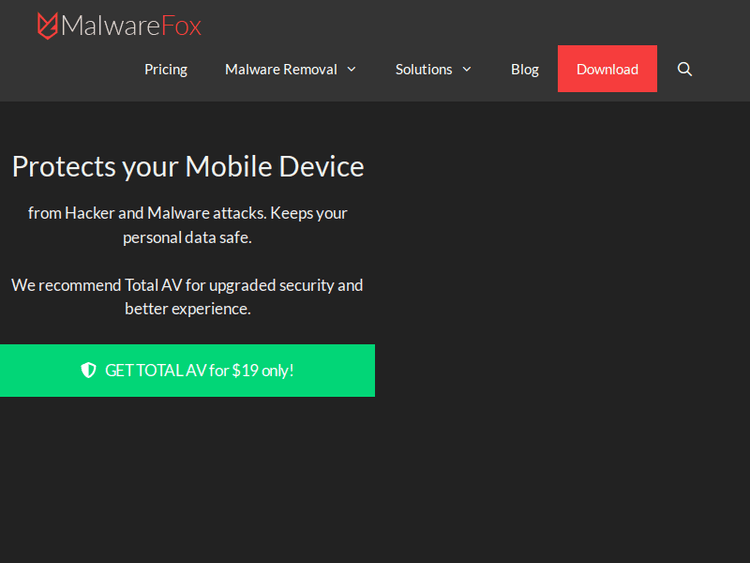Open the search magnifier icon
This screenshot has height=563, width=750.
click(684, 69)
